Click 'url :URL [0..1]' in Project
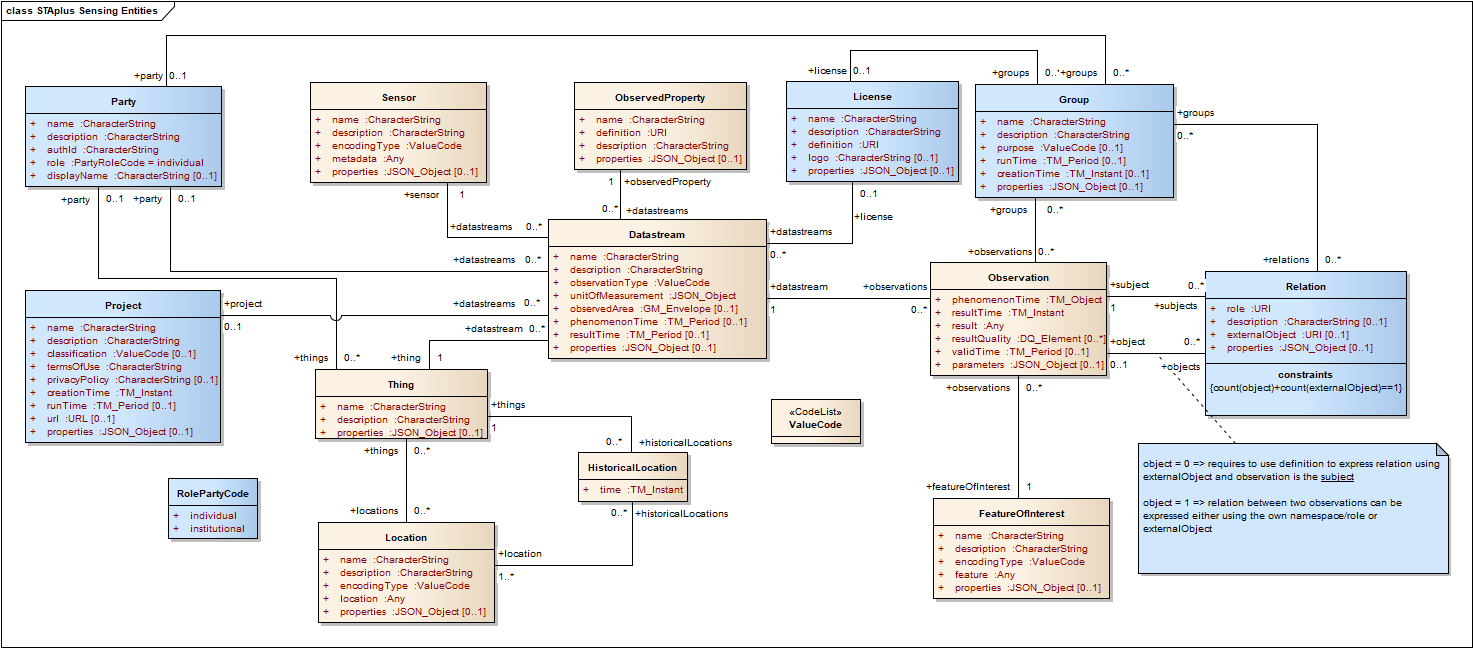The image size is (1473, 648). point(82,419)
